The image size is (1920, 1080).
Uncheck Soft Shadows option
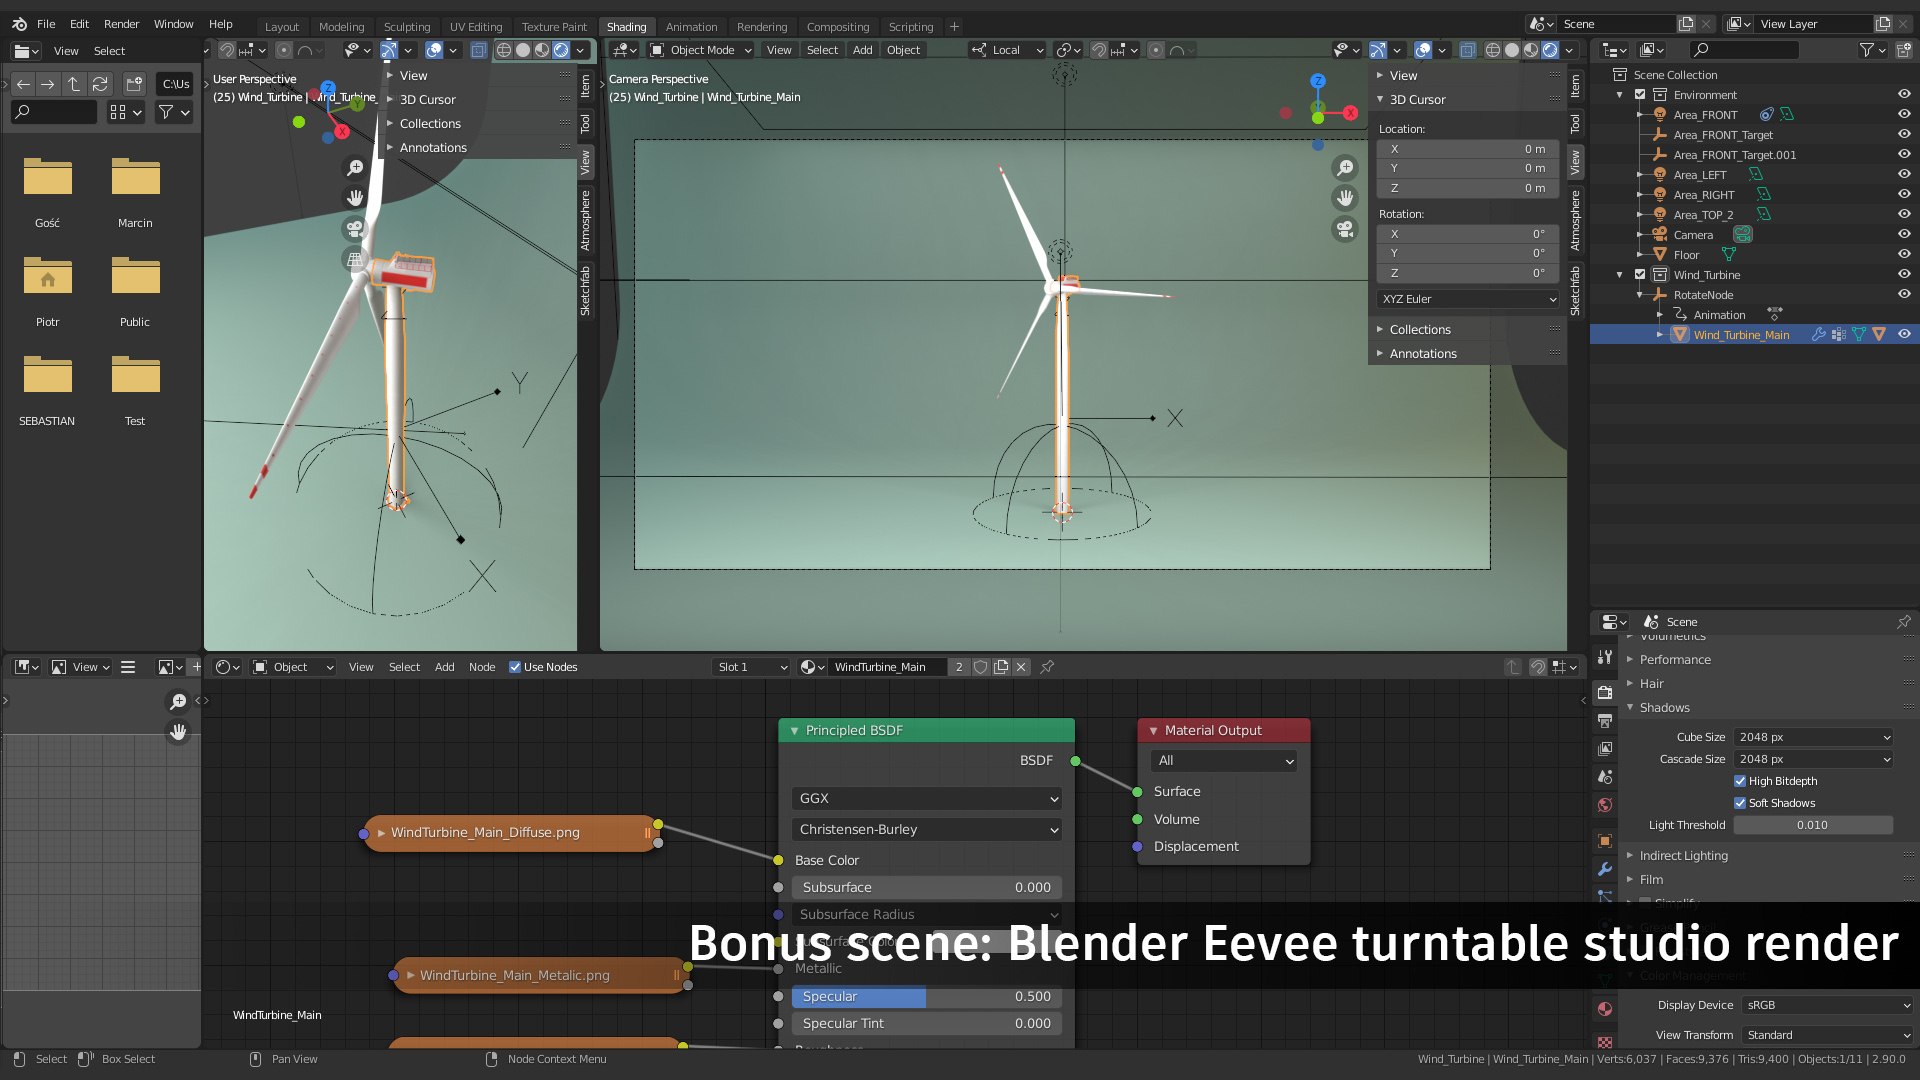[x=1740, y=803]
